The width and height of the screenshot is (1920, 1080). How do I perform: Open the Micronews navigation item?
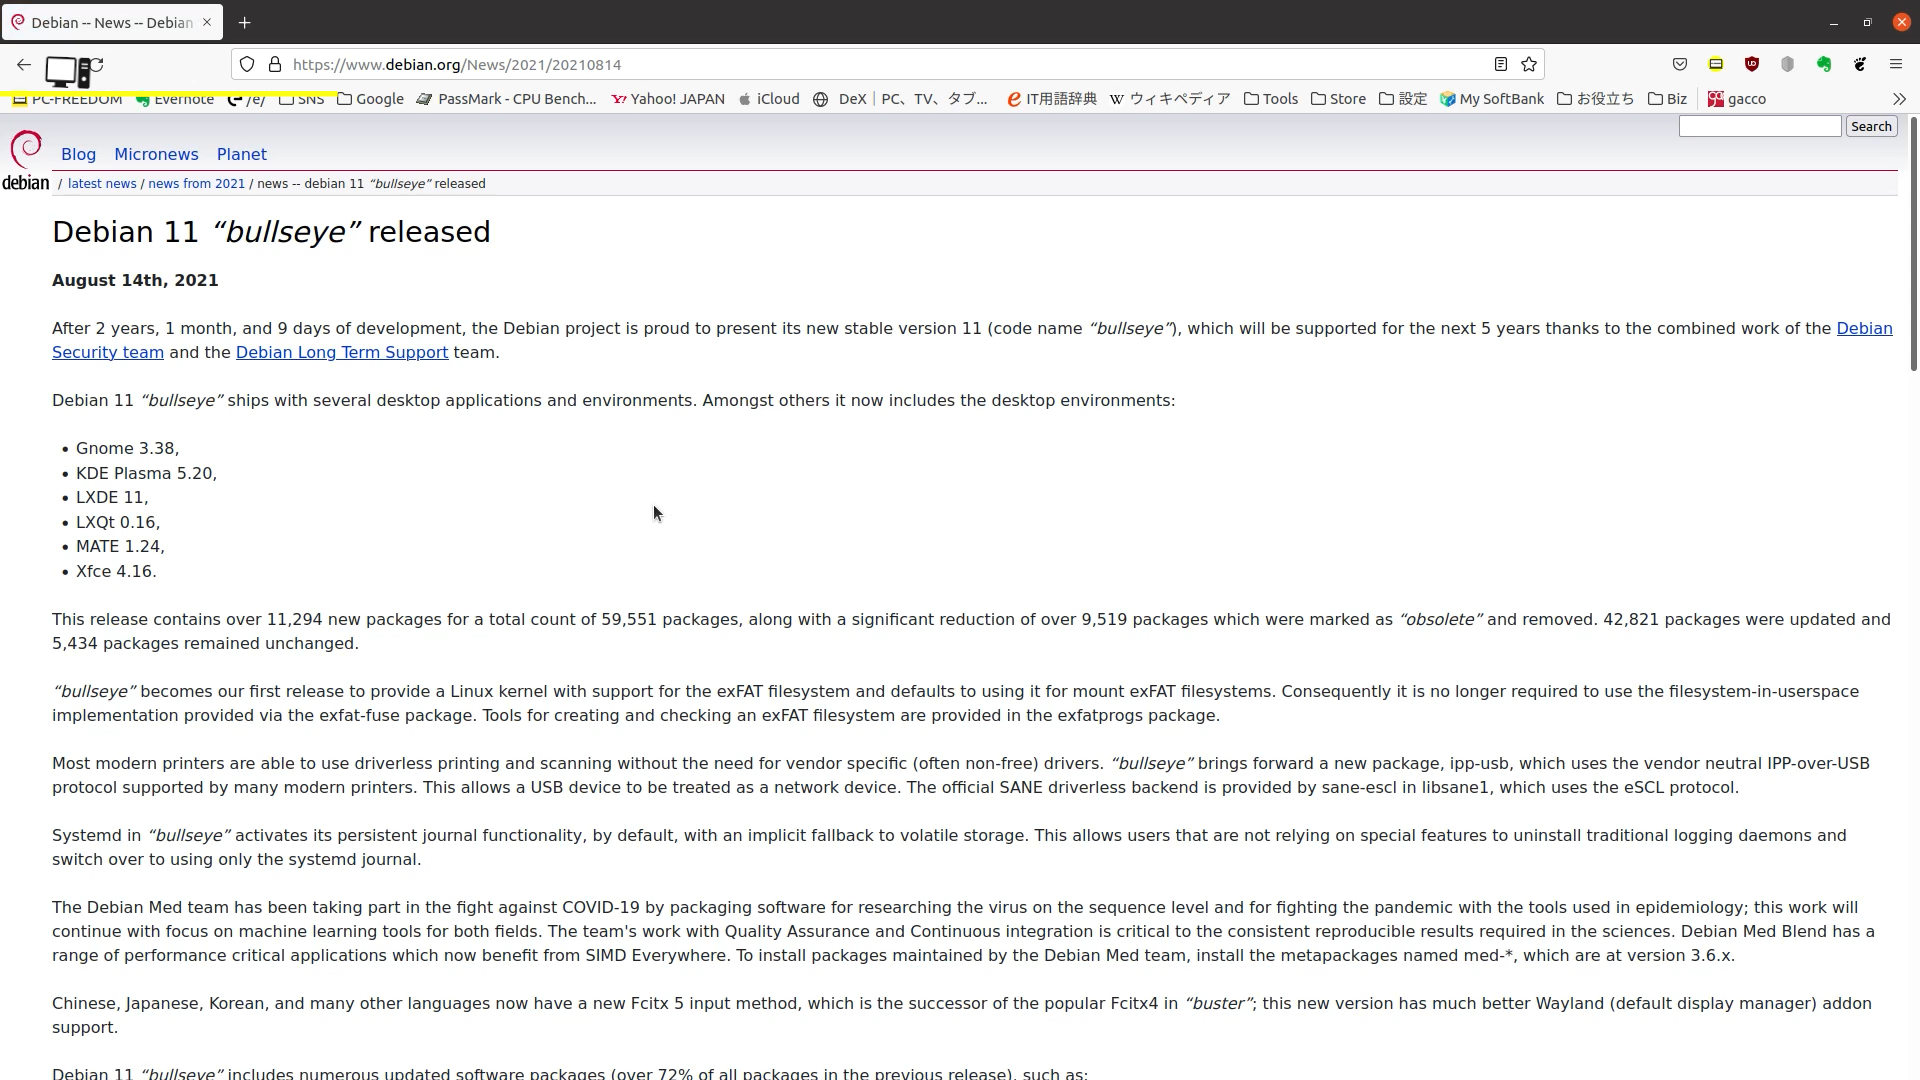click(x=156, y=155)
